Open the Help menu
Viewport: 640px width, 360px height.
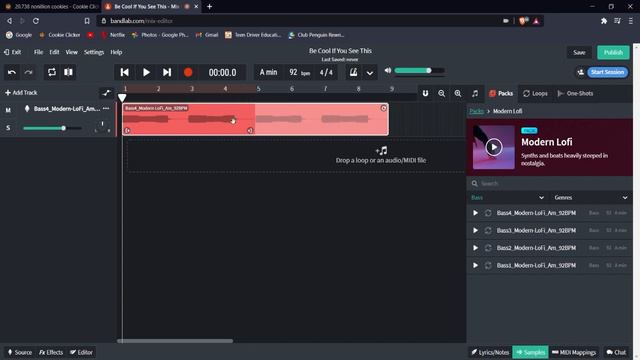pos(116,52)
